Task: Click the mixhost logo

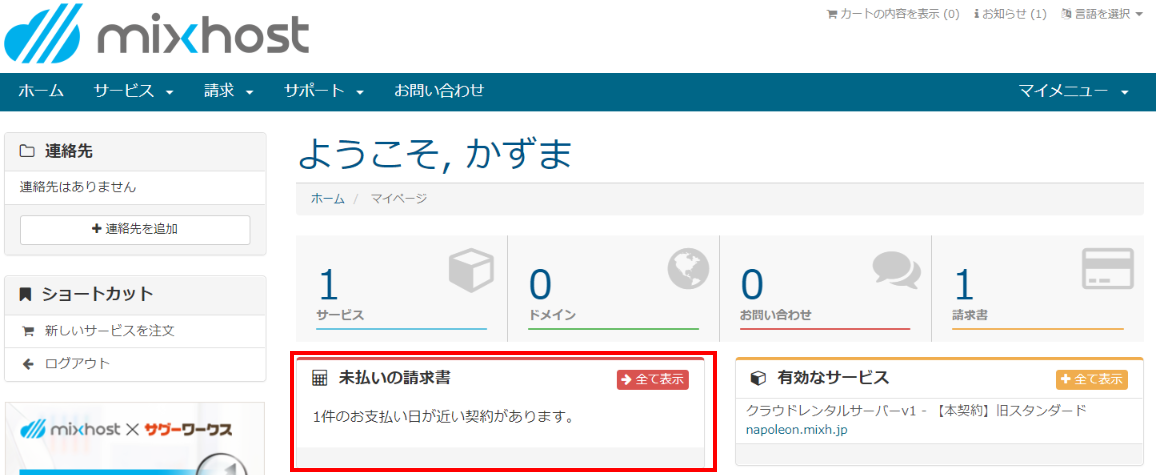Action: (x=156, y=35)
